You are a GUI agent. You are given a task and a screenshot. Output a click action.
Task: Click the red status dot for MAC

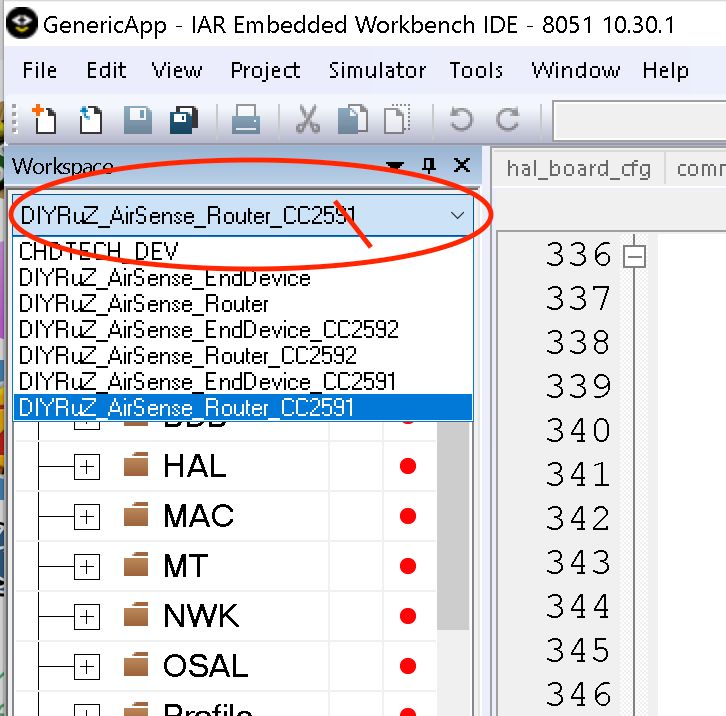pos(407,516)
